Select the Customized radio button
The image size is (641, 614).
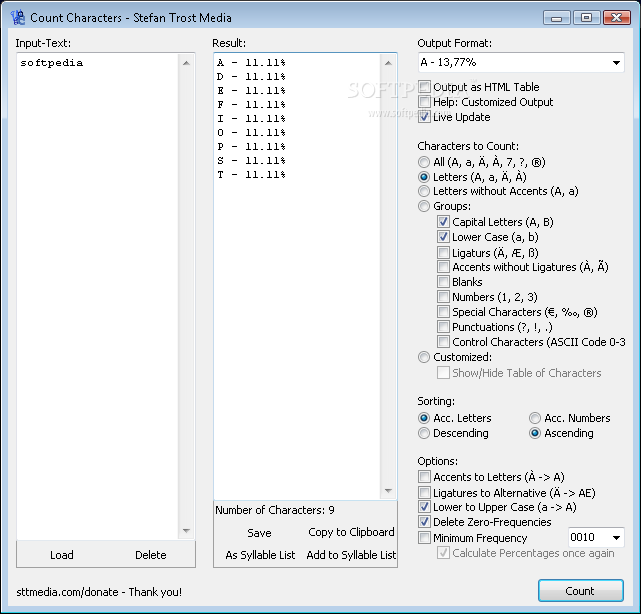click(424, 357)
